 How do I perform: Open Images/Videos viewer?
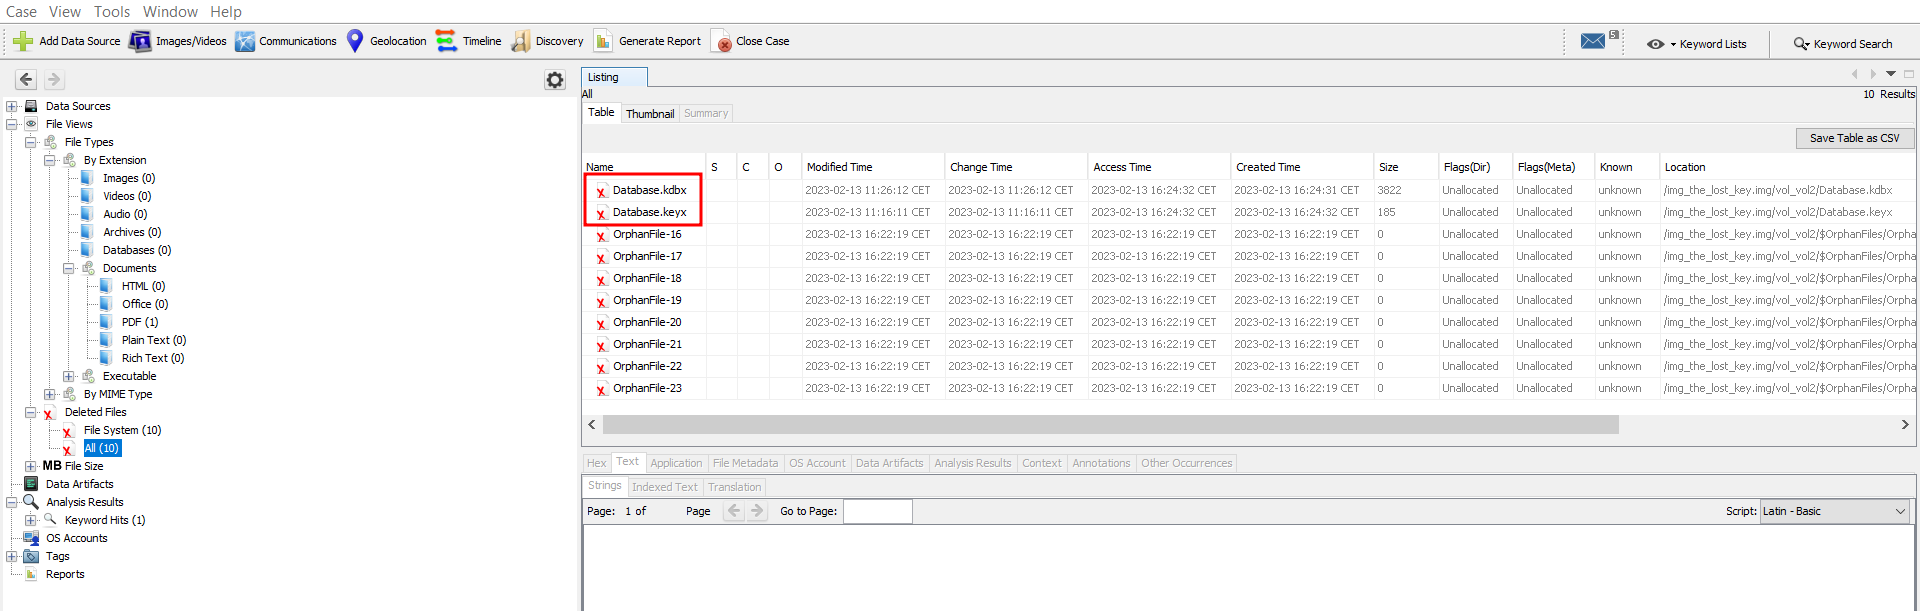click(x=178, y=41)
